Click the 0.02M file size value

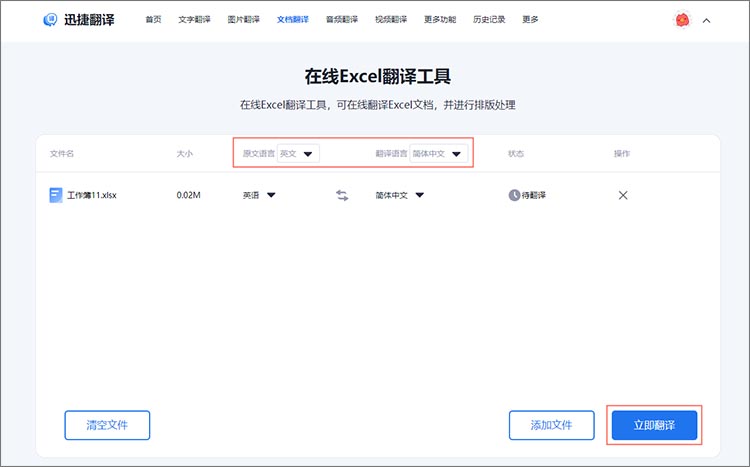coord(188,195)
